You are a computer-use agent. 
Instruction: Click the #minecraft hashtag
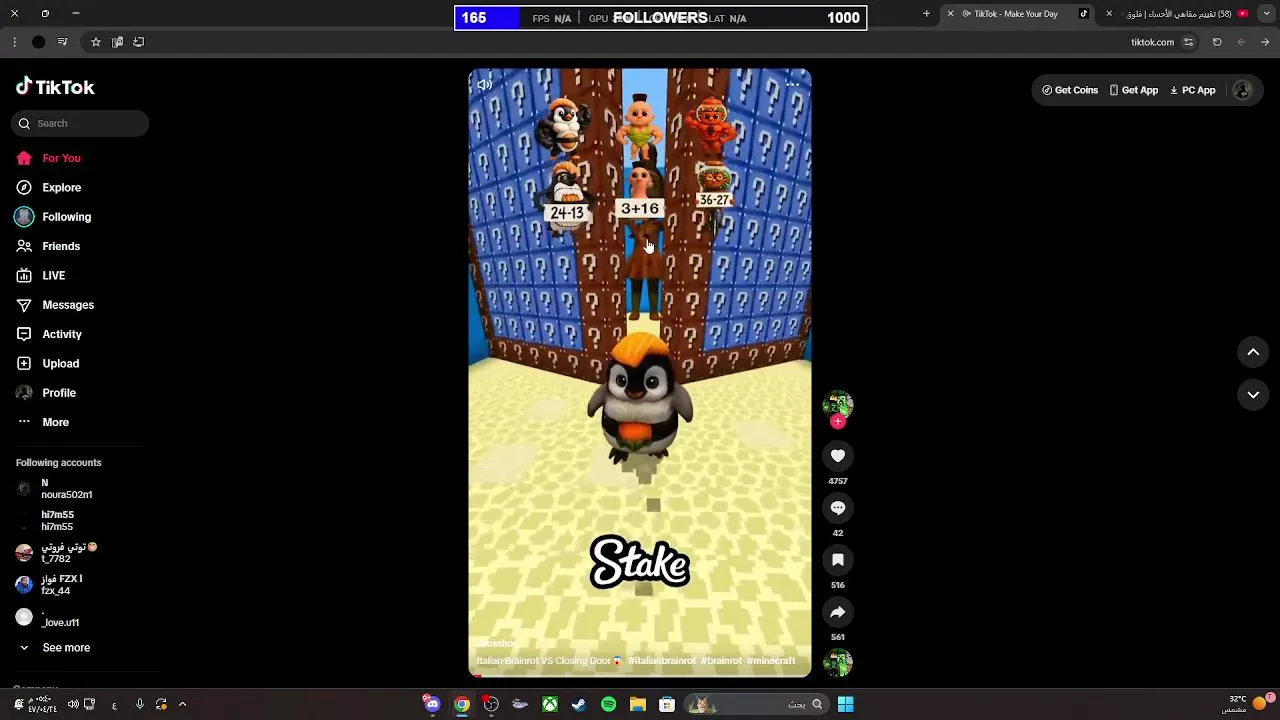pyautogui.click(x=771, y=661)
